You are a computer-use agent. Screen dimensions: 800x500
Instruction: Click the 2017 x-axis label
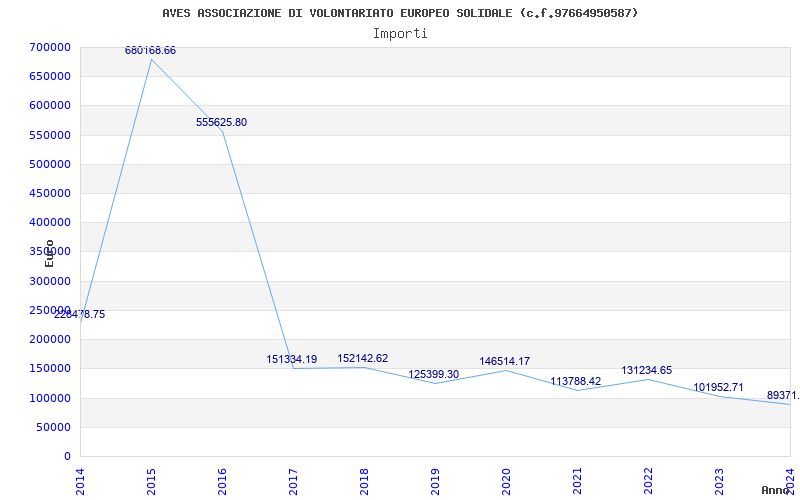pyautogui.click(x=293, y=481)
